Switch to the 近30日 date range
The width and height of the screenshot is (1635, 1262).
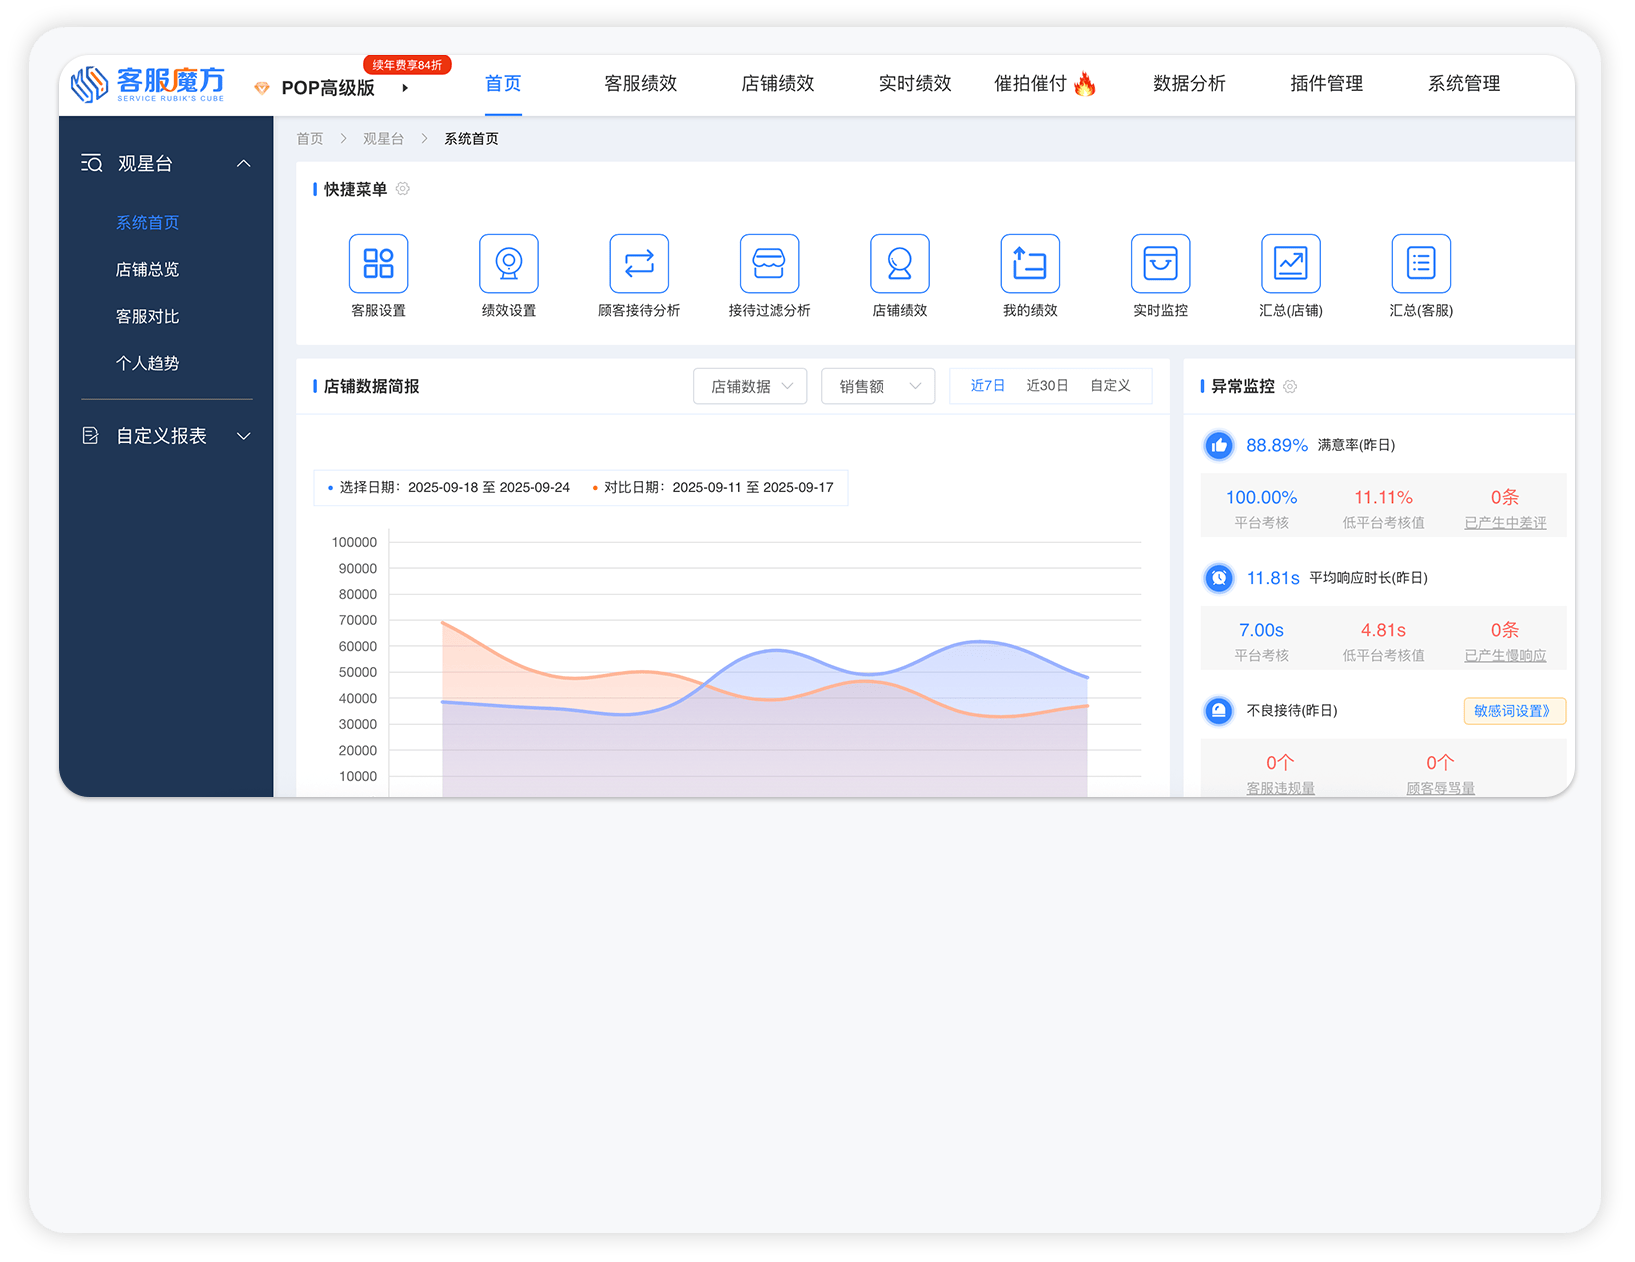[x=1047, y=386]
